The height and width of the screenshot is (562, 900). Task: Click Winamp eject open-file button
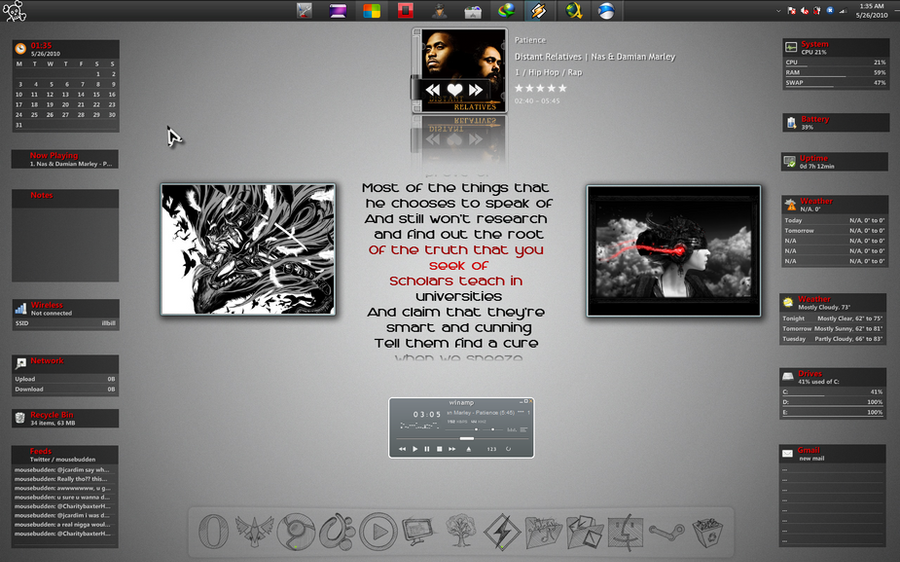pos(468,449)
